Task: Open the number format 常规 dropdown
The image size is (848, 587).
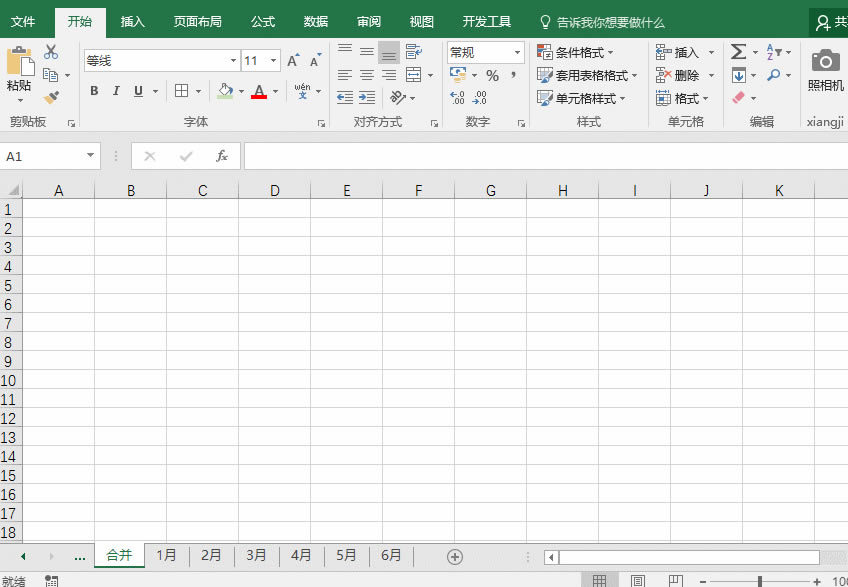Action: [518, 52]
